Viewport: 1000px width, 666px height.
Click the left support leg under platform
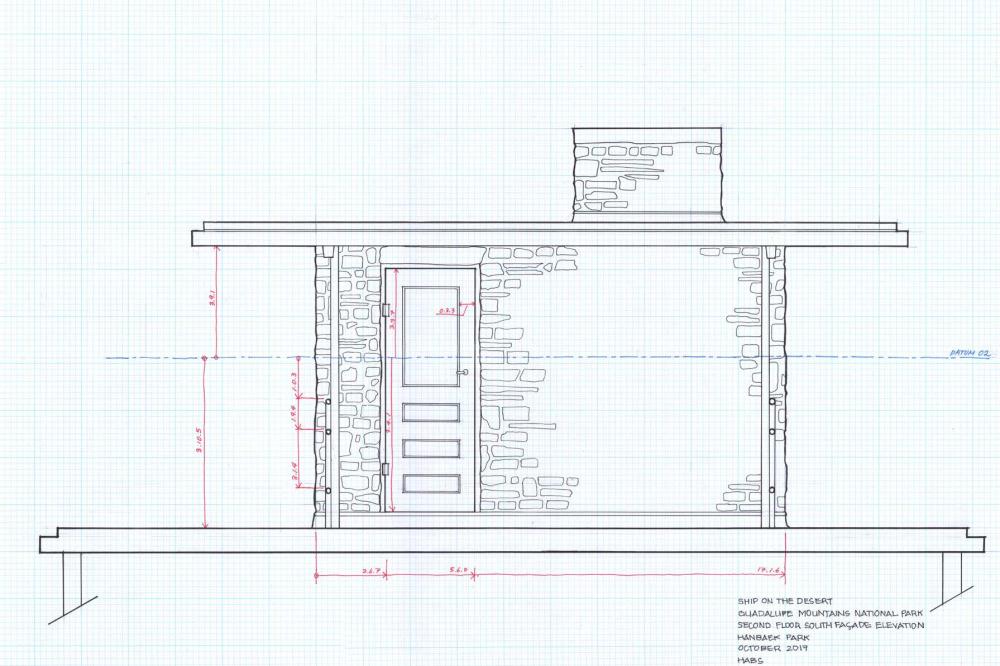[x=71, y=583]
